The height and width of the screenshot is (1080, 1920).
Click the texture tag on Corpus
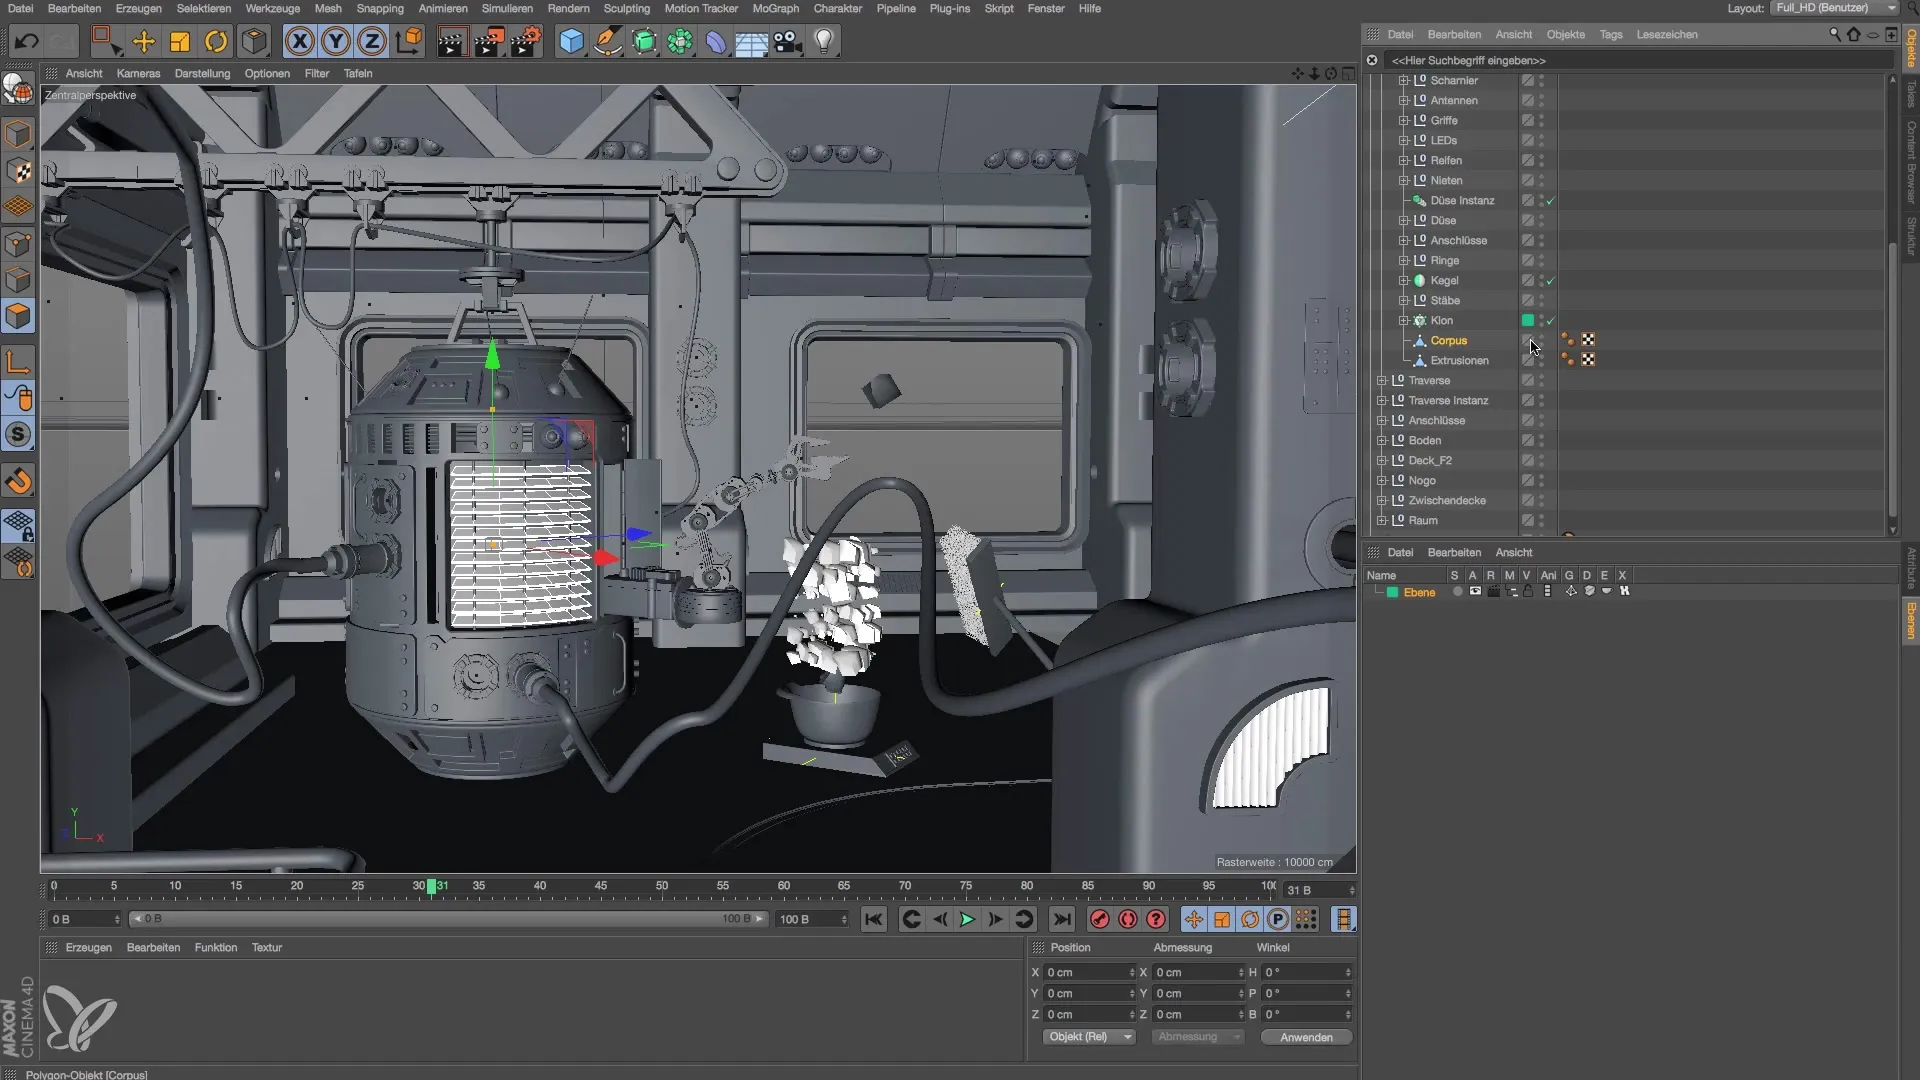[1588, 340]
